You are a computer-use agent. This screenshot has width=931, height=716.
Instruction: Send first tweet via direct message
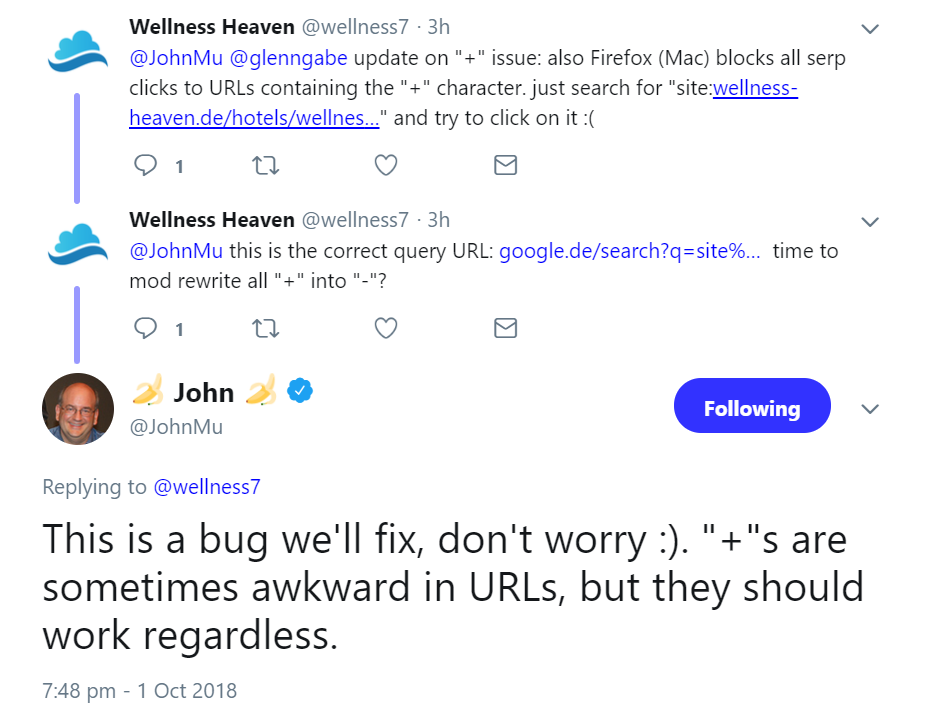click(506, 165)
